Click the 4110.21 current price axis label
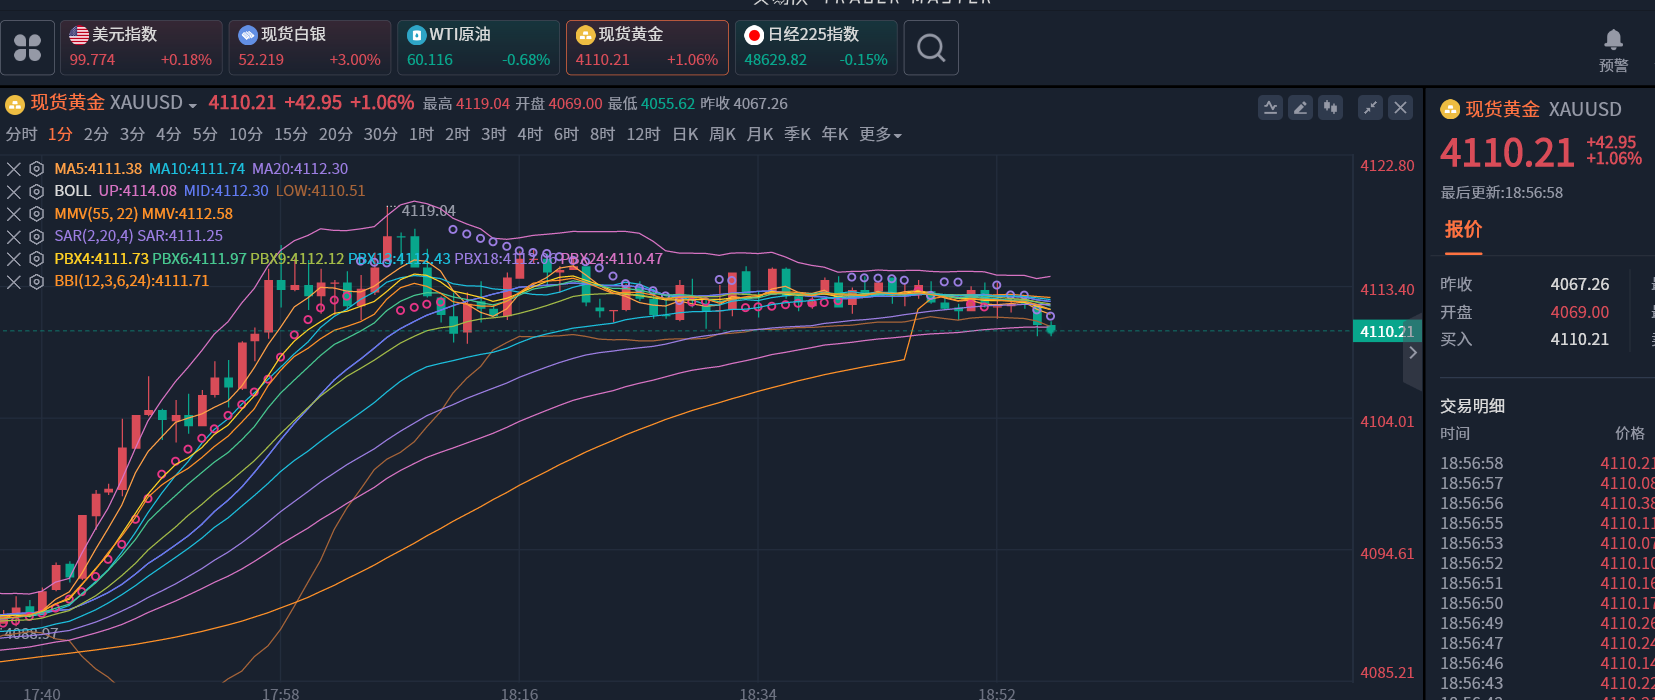The image size is (1655, 700). point(1386,332)
